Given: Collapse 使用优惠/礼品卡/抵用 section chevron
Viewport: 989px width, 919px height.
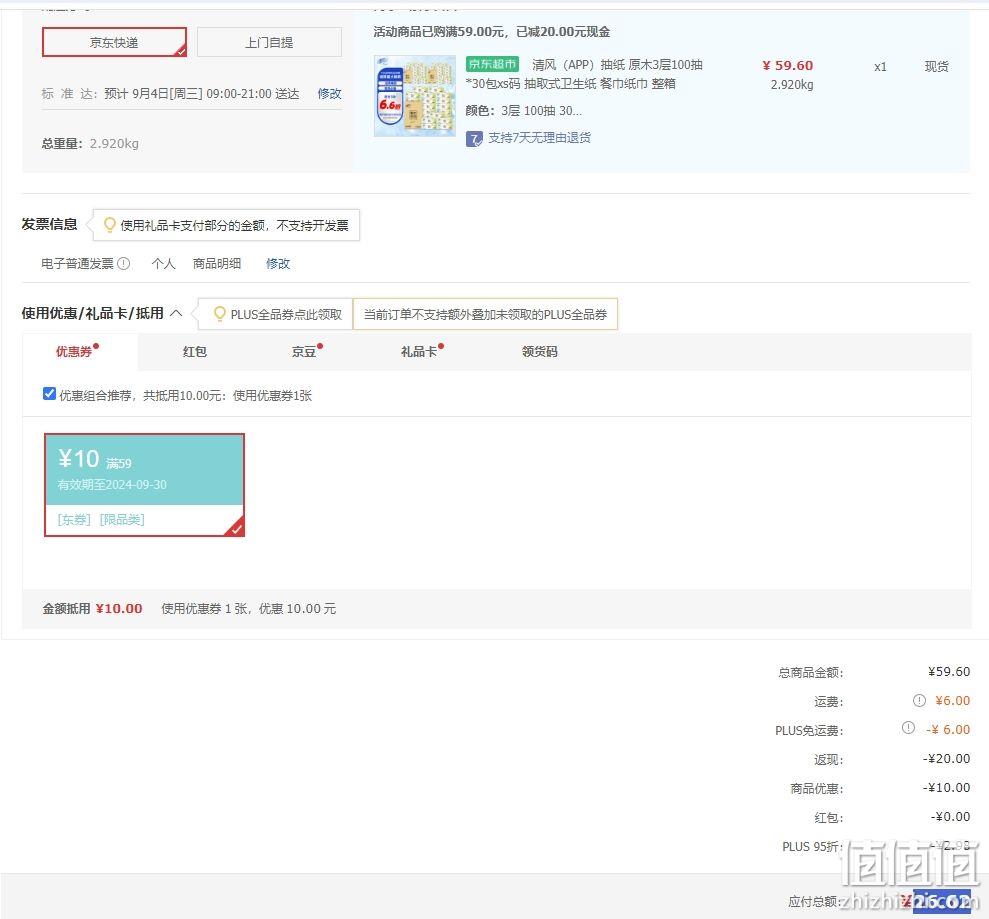Looking at the screenshot, I should 177,313.
